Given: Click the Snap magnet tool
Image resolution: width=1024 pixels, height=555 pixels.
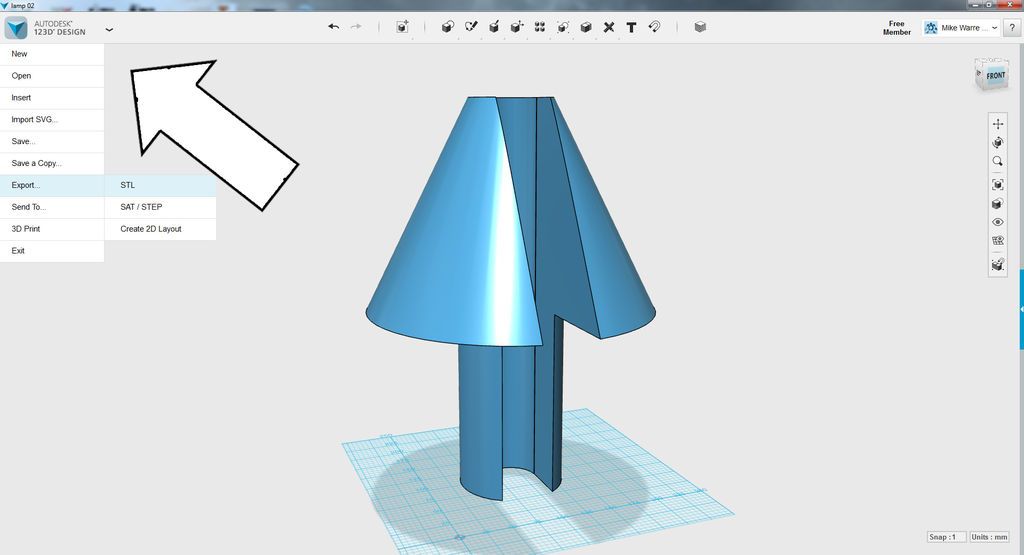Looking at the screenshot, I should (654, 27).
